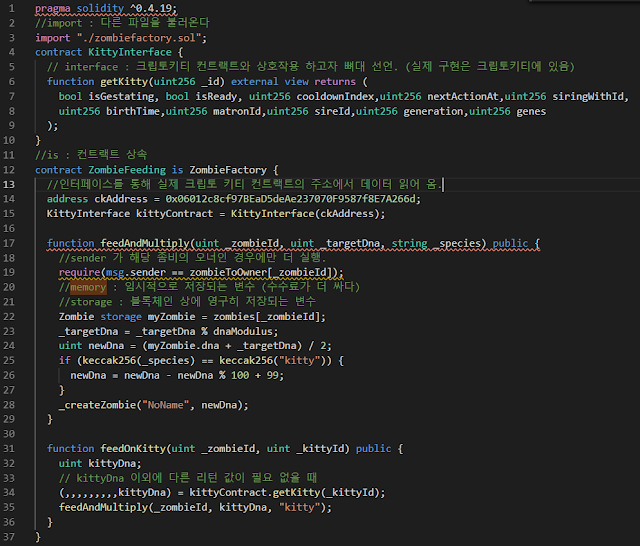Click the "address" type keyword on line 14
Viewport: 640px width, 546px height.
pyautogui.click(x=67, y=199)
